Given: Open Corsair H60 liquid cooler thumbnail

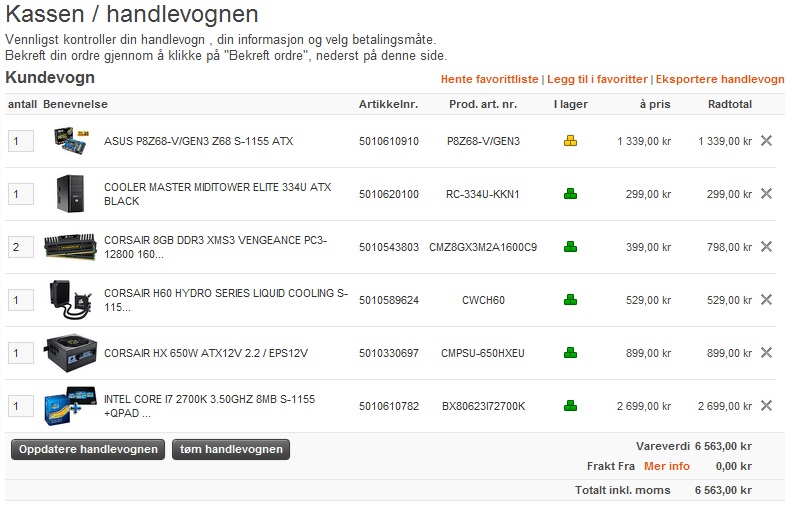Looking at the screenshot, I should pos(70,300).
